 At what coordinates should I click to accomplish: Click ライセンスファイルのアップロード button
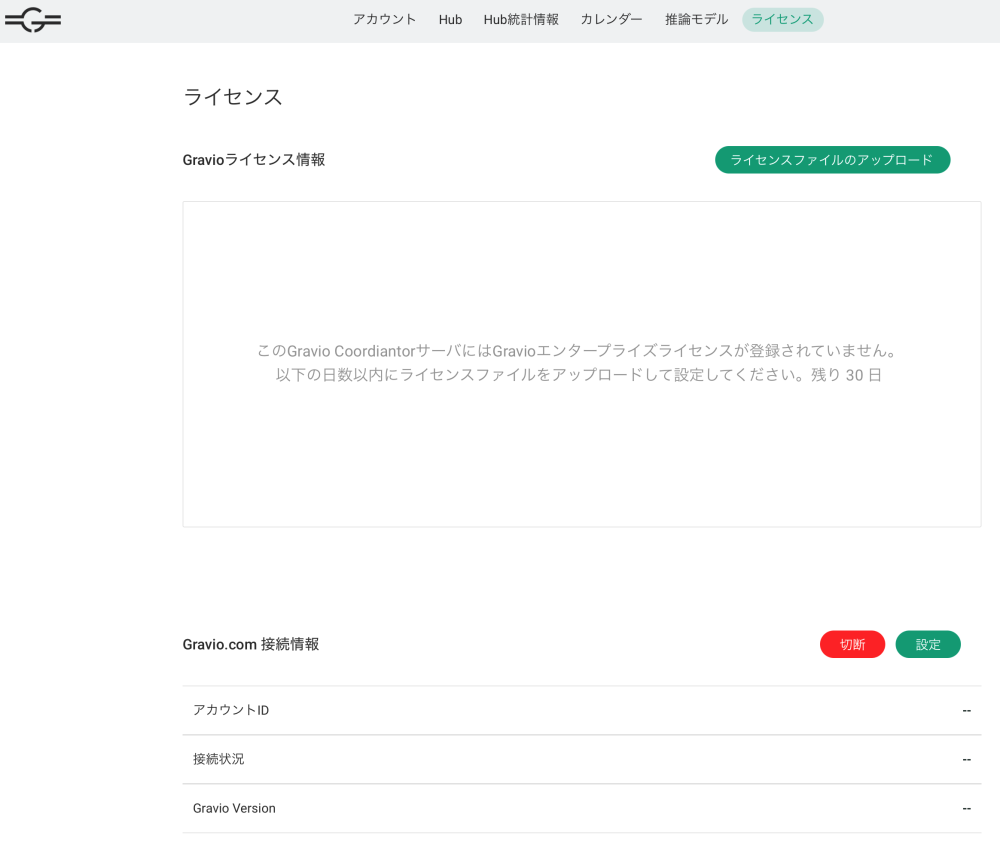(832, 159)
